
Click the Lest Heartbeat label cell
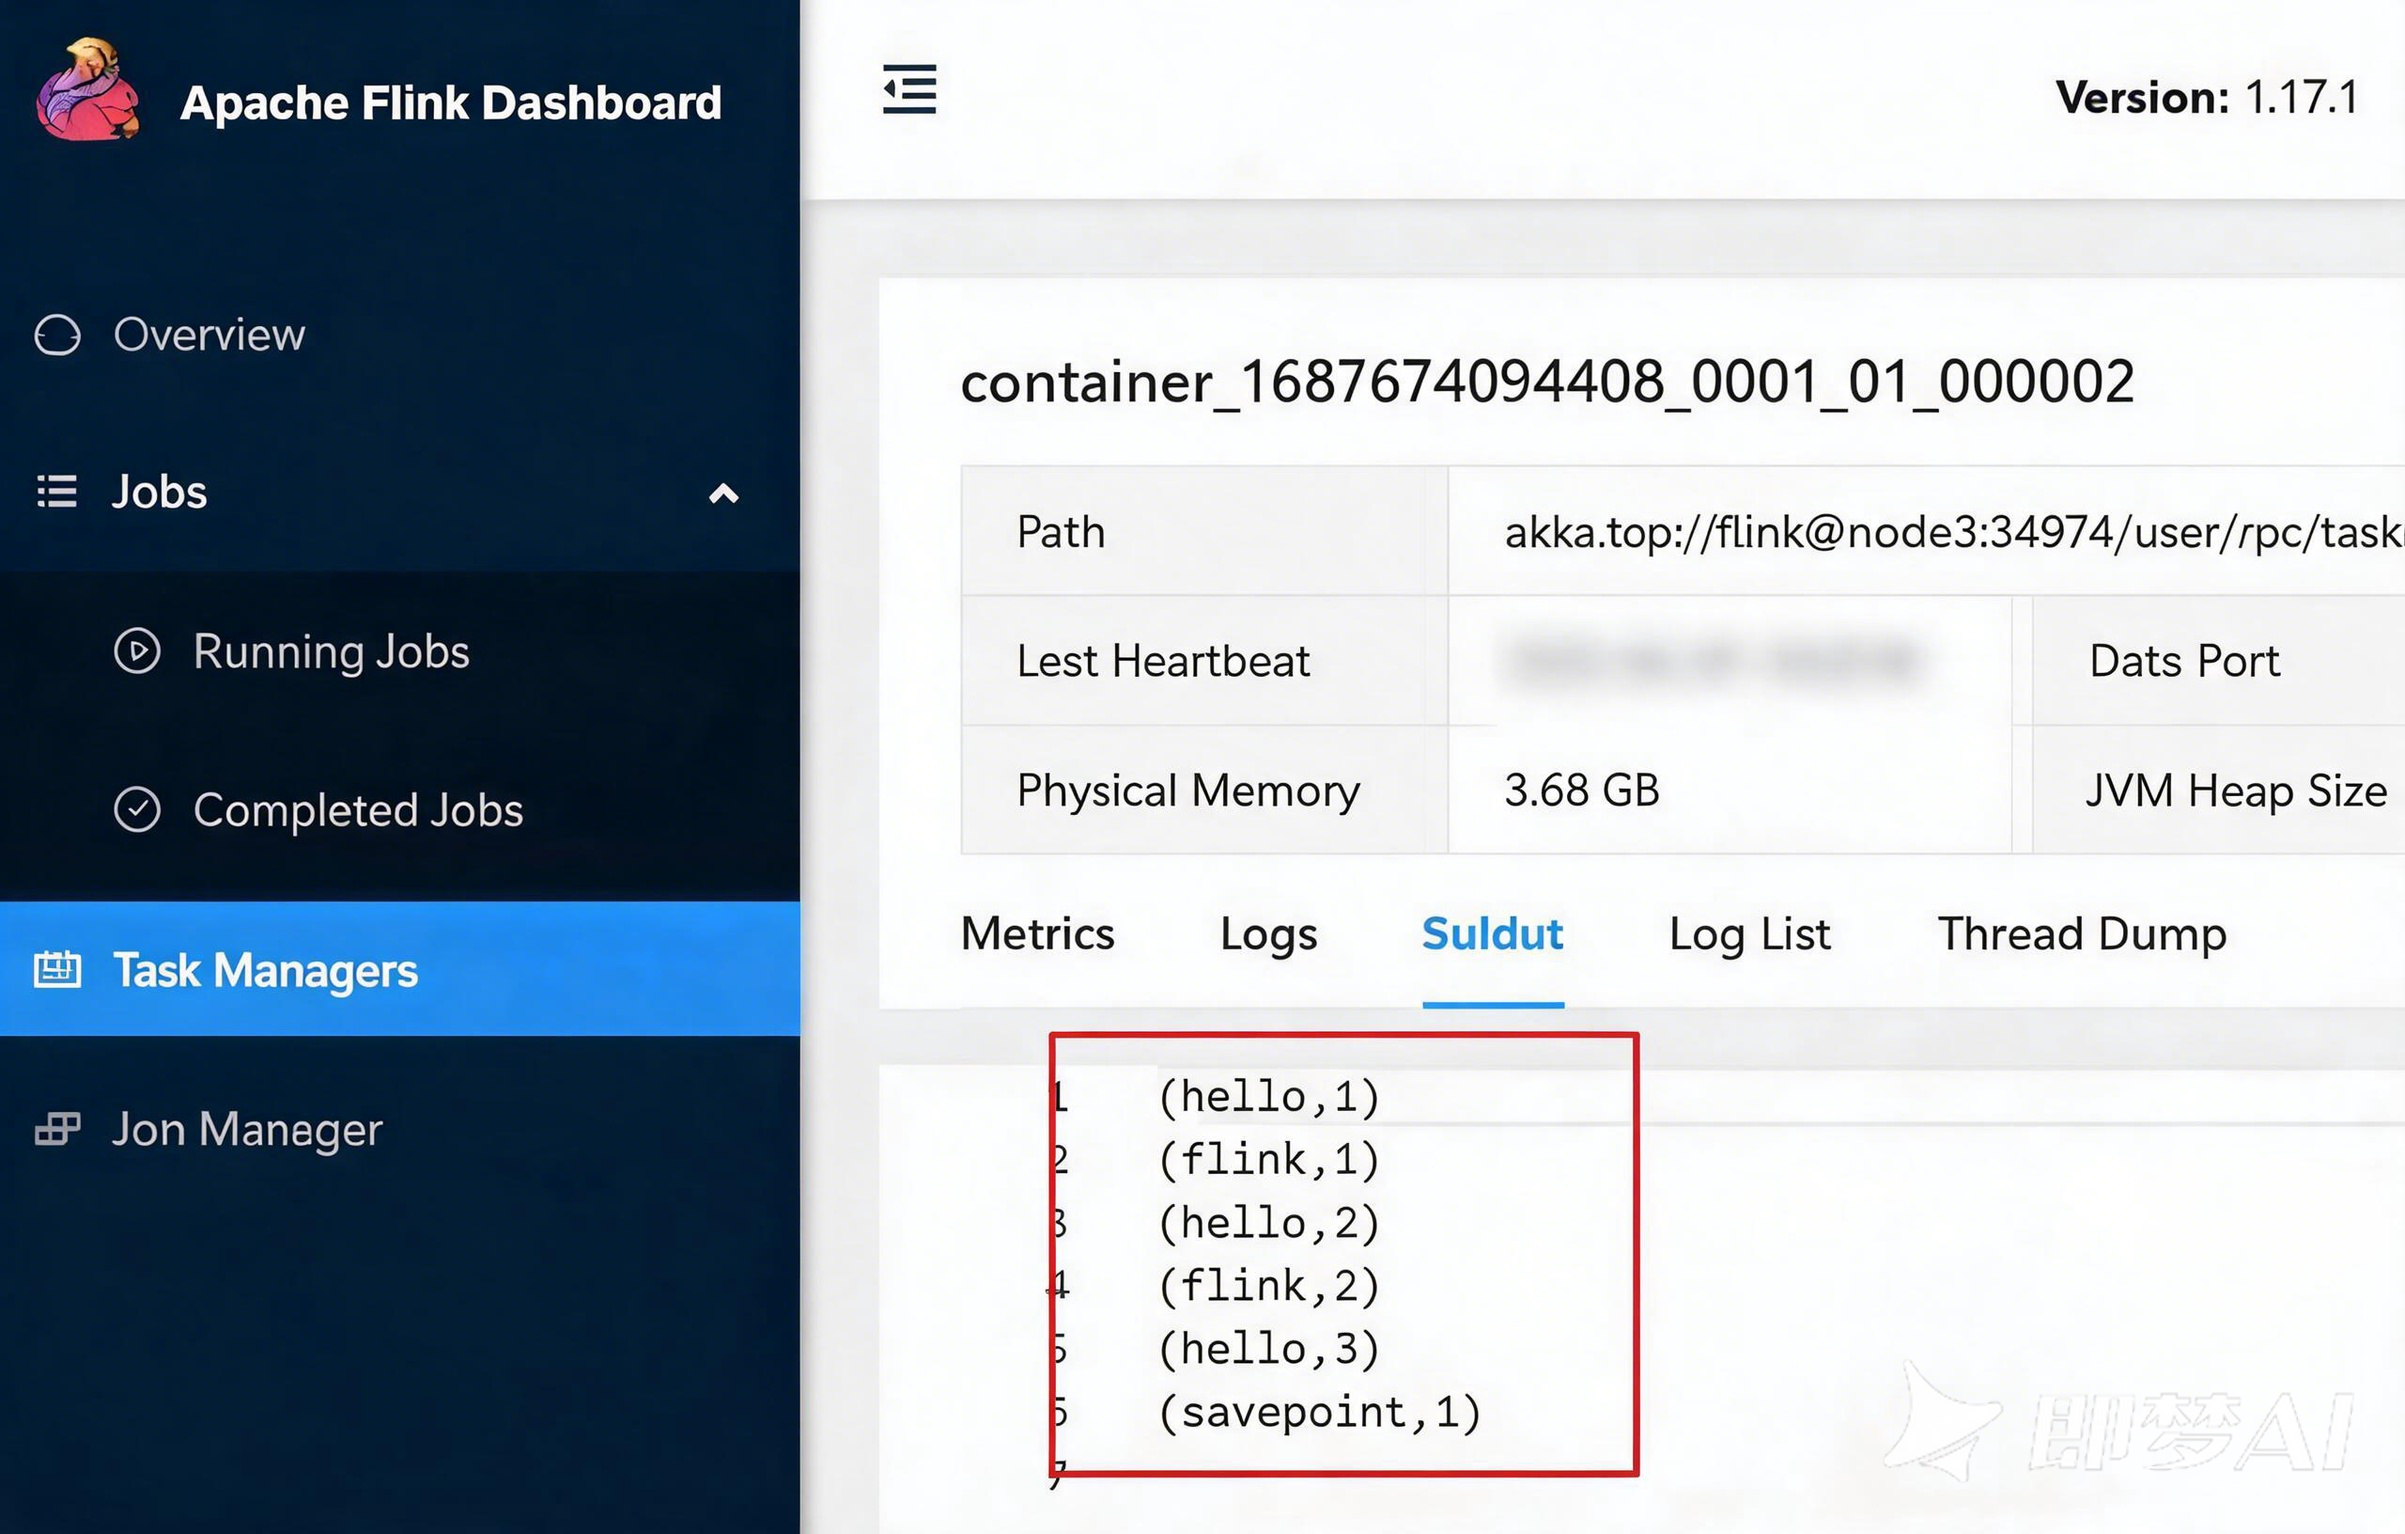(1205, 661)
